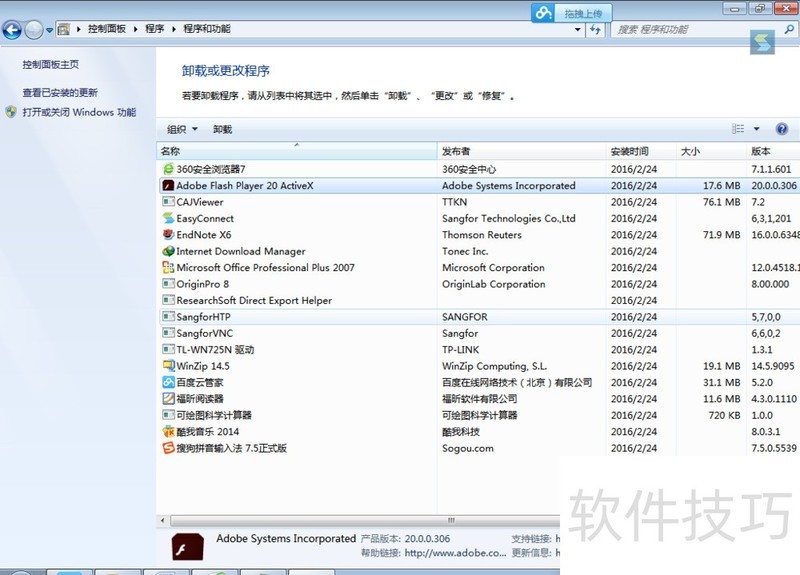Click the horizontal scrollbar thumb
The height and width of the screenshot is (575, 800).
coord(365,520)
